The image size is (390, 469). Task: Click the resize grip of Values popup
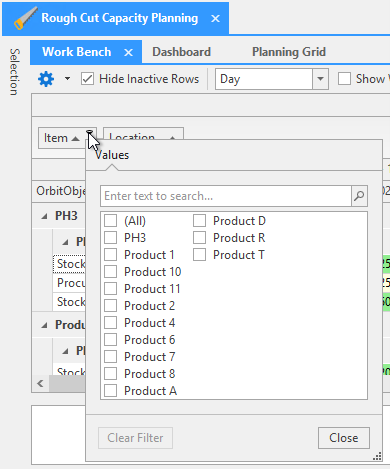(x=377, y=457)
